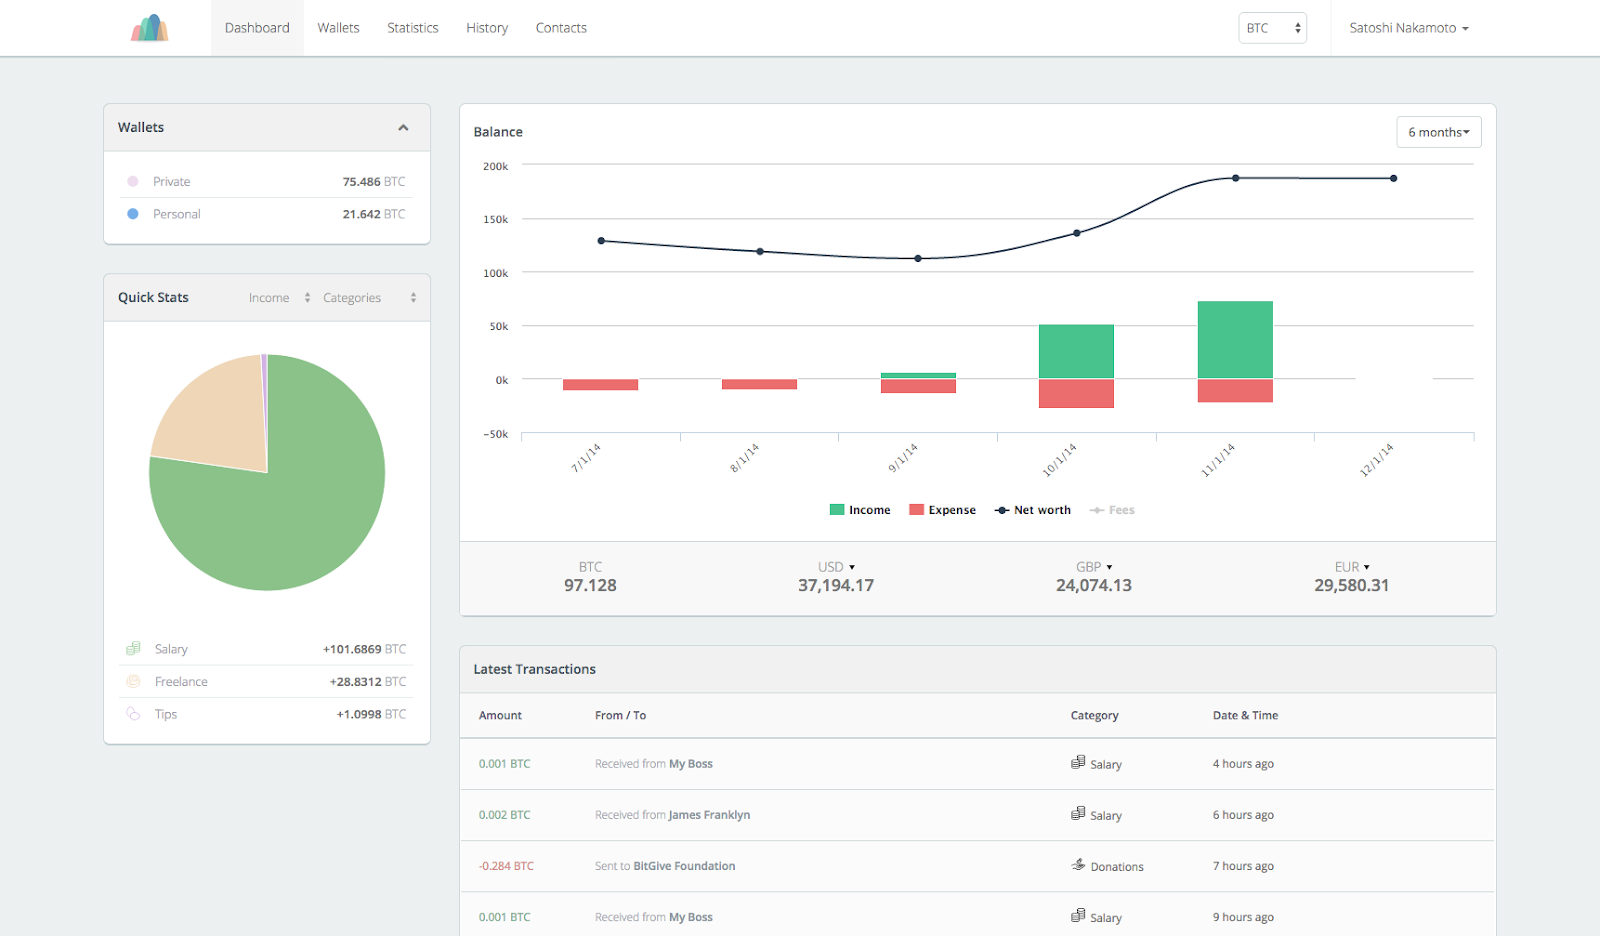The image size is (1600, 936).
Task: Toggle the Net worth line in legend
Action: (1033, 510)
